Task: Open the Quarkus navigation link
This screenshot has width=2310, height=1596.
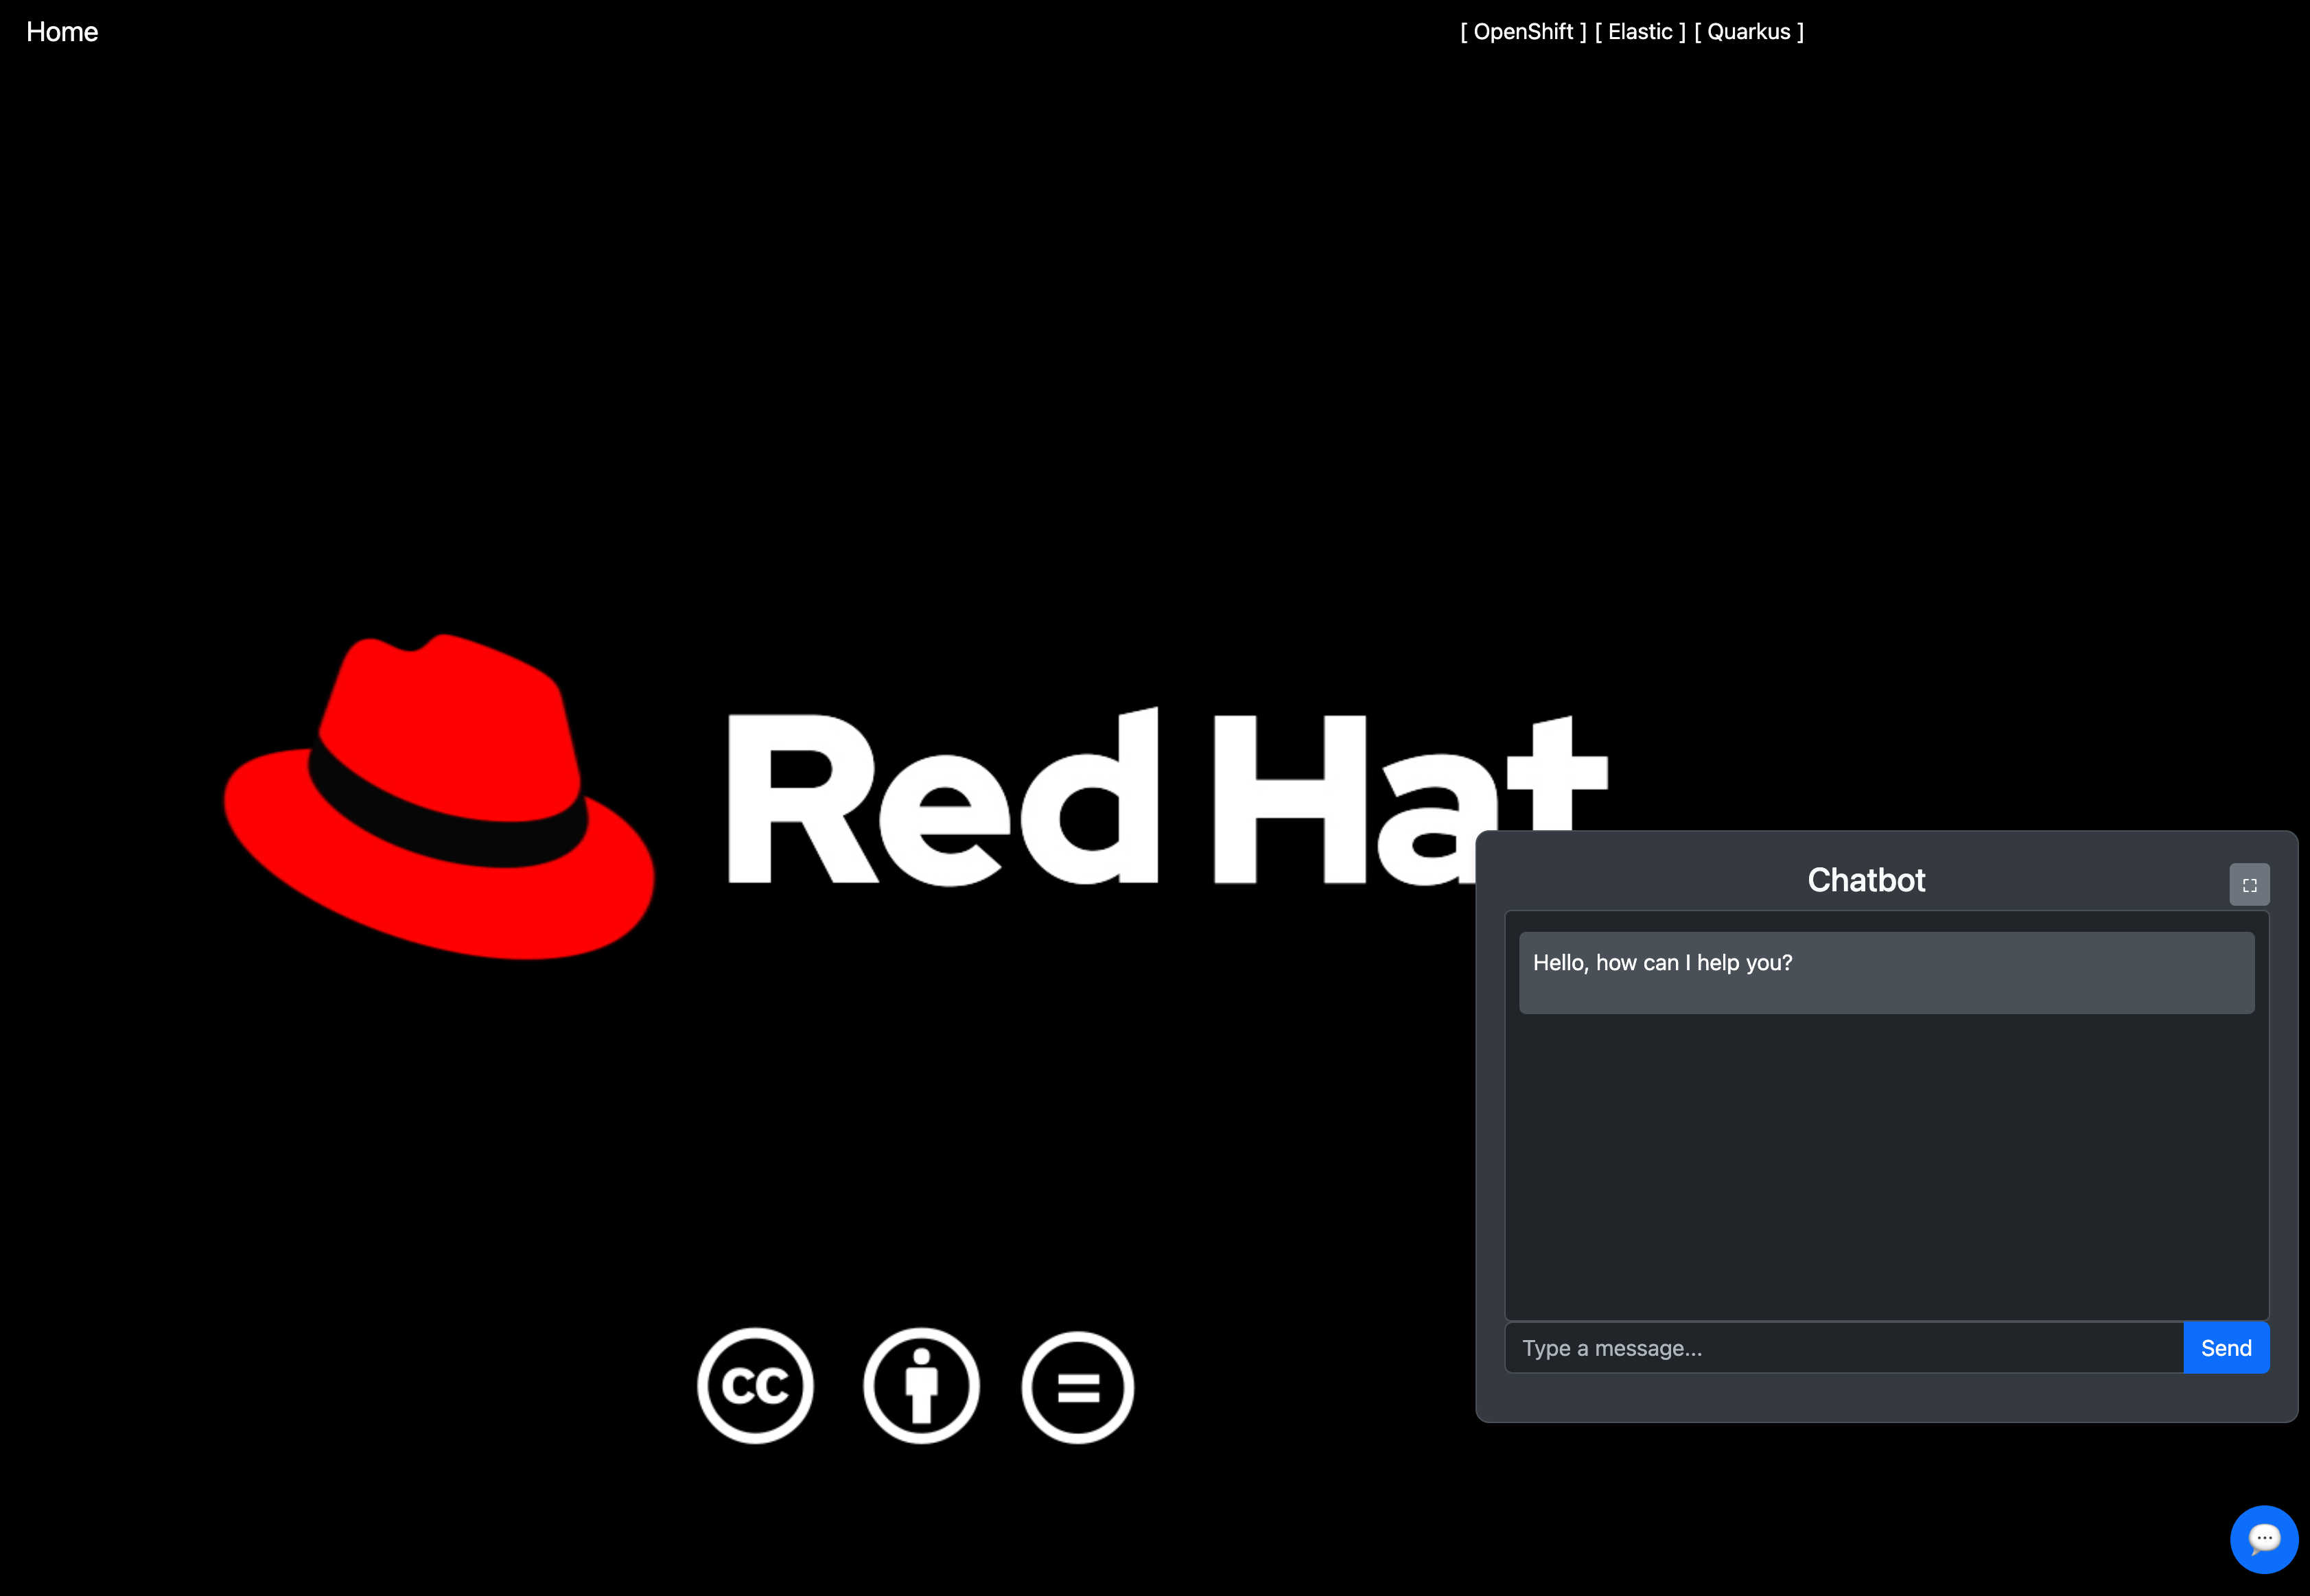Action: pos(1748,32)
